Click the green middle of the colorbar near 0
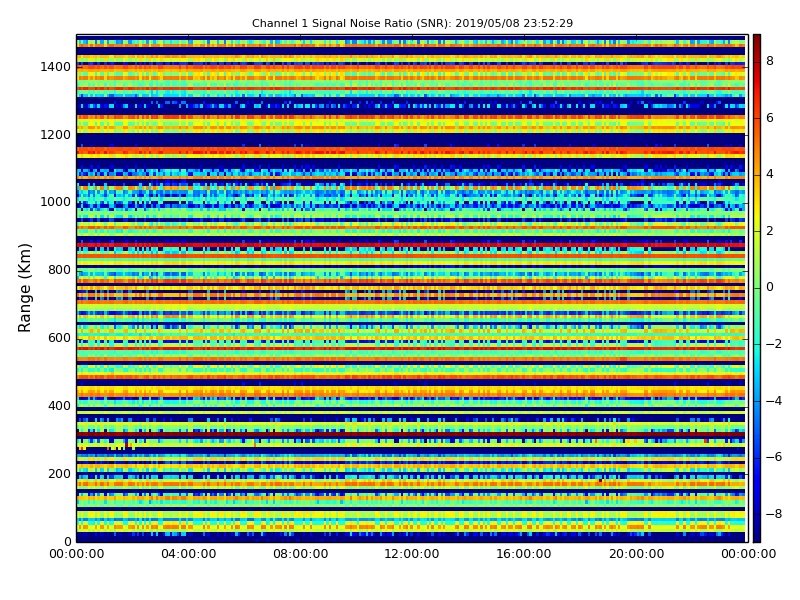This screenshot has height=600, width=800. tap(757, 288)
